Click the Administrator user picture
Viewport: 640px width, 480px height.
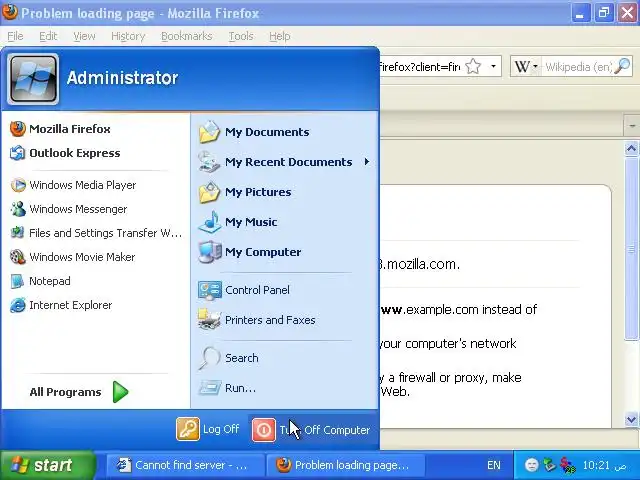(33, 78)
